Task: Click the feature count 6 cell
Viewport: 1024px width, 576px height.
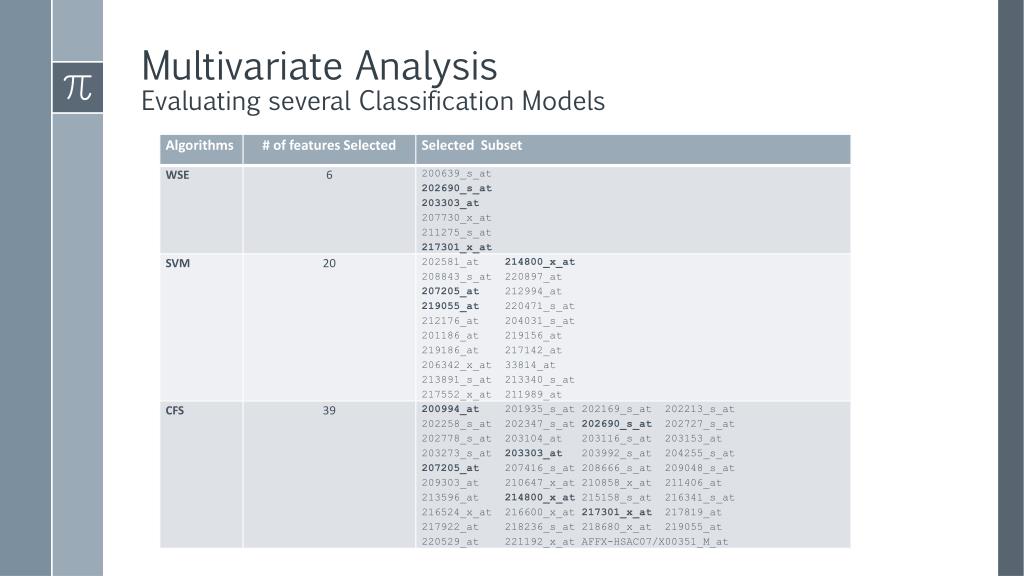Action: pyautogui.click(x=329, y=175)
